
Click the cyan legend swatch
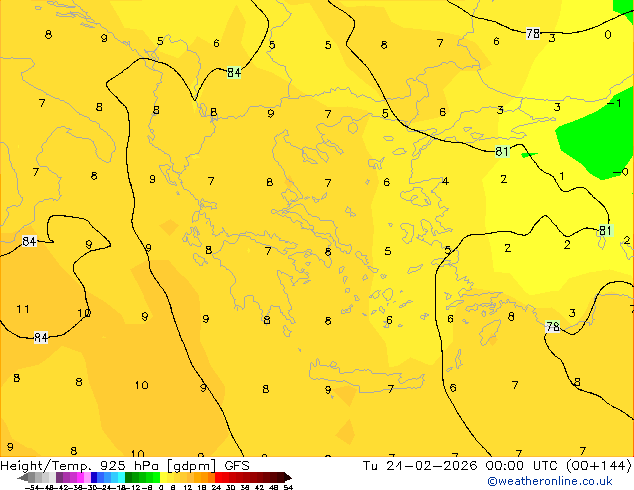(x=121, y=477)
